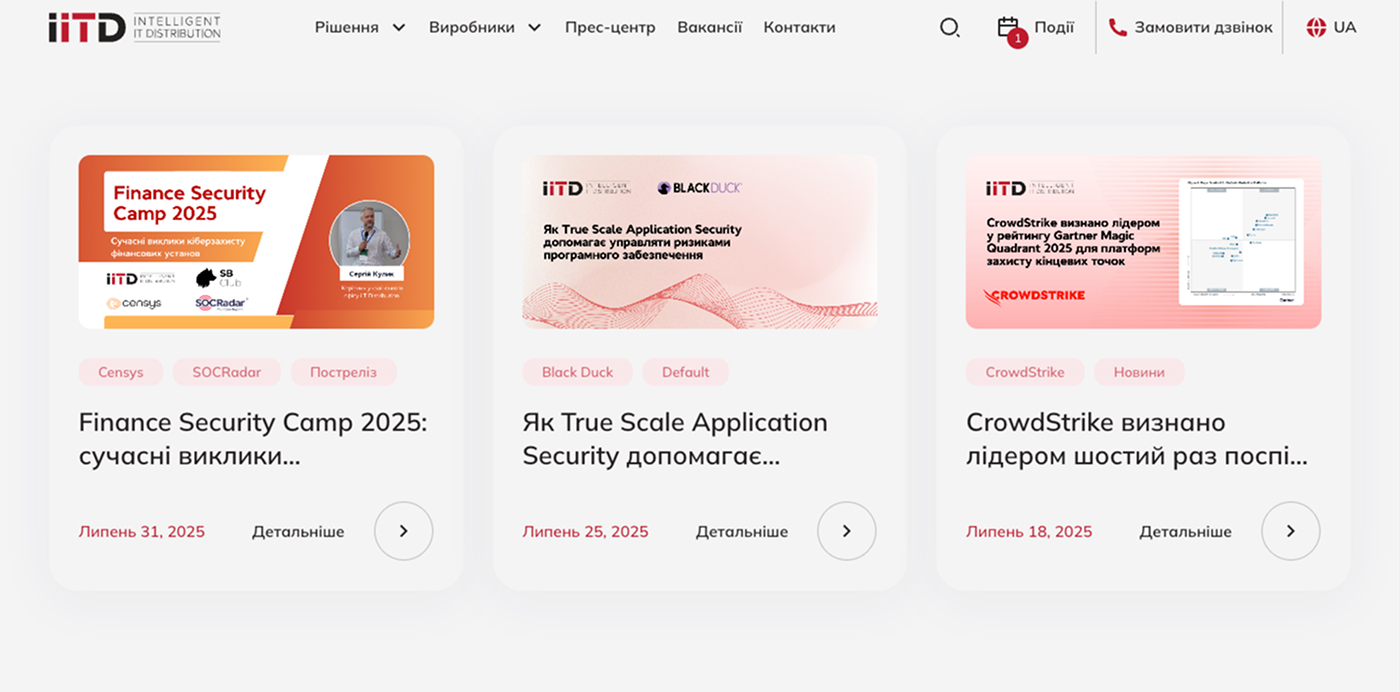Click the globe language icon
Screen dimensions: 1400x692
pos(1316,28)
